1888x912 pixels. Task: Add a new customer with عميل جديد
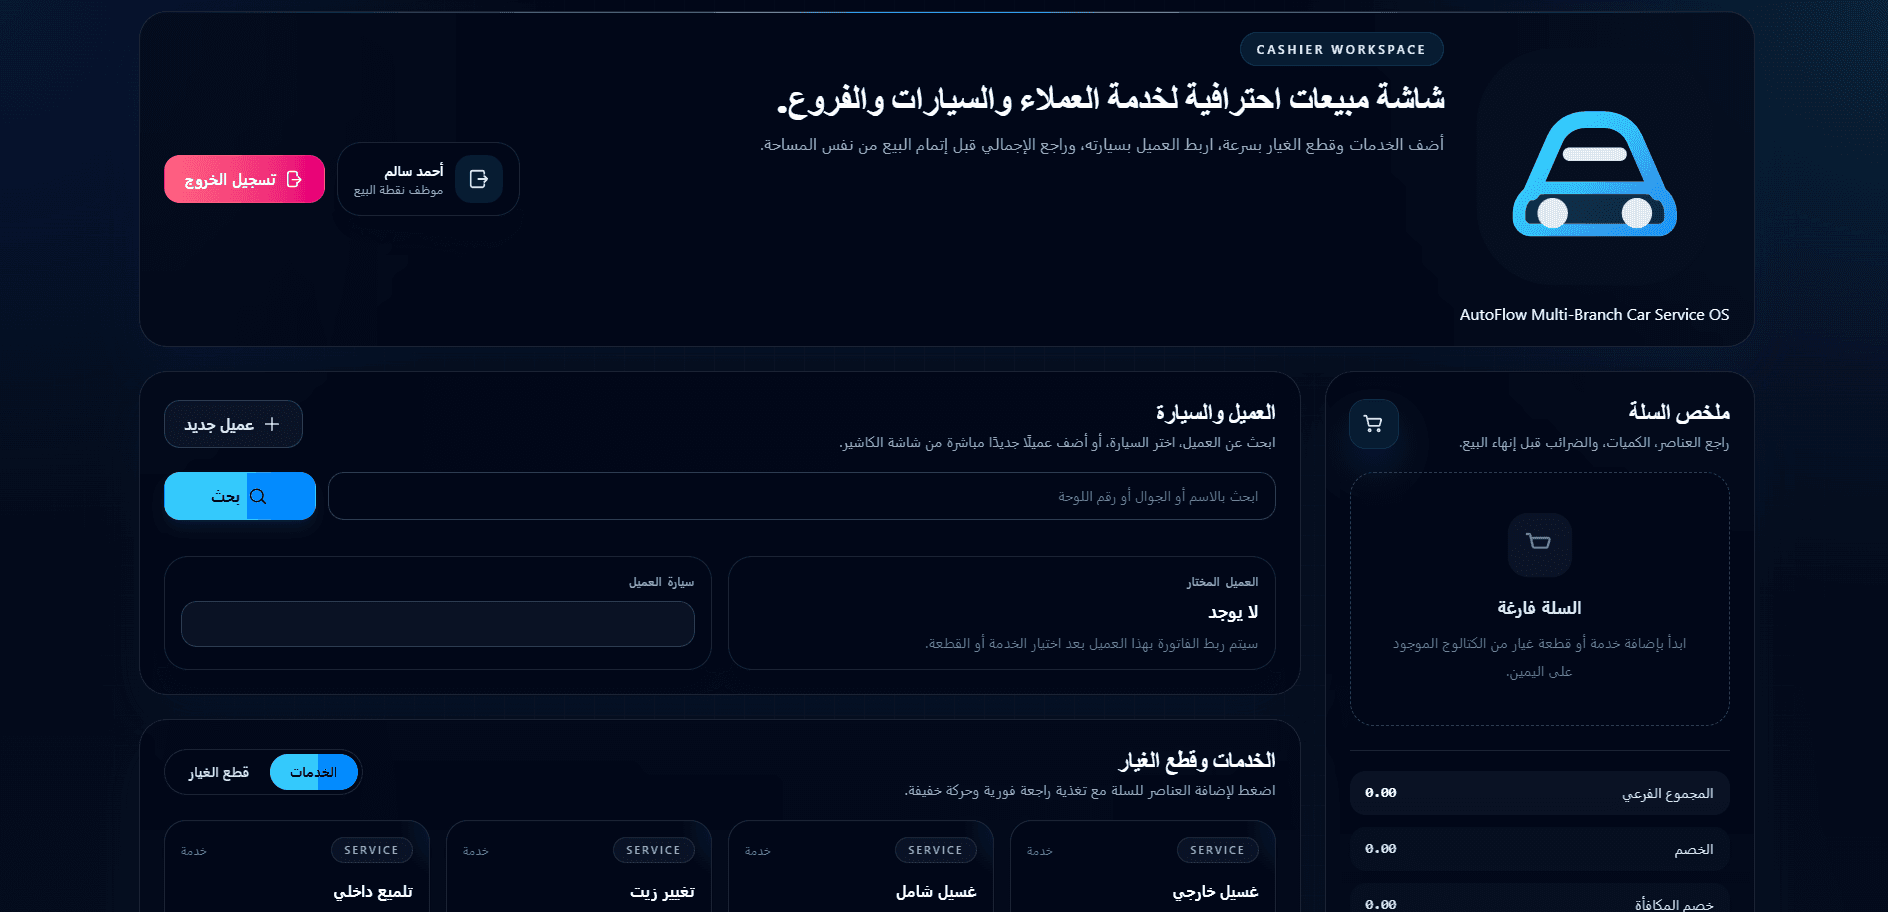[x=233, y=424]
